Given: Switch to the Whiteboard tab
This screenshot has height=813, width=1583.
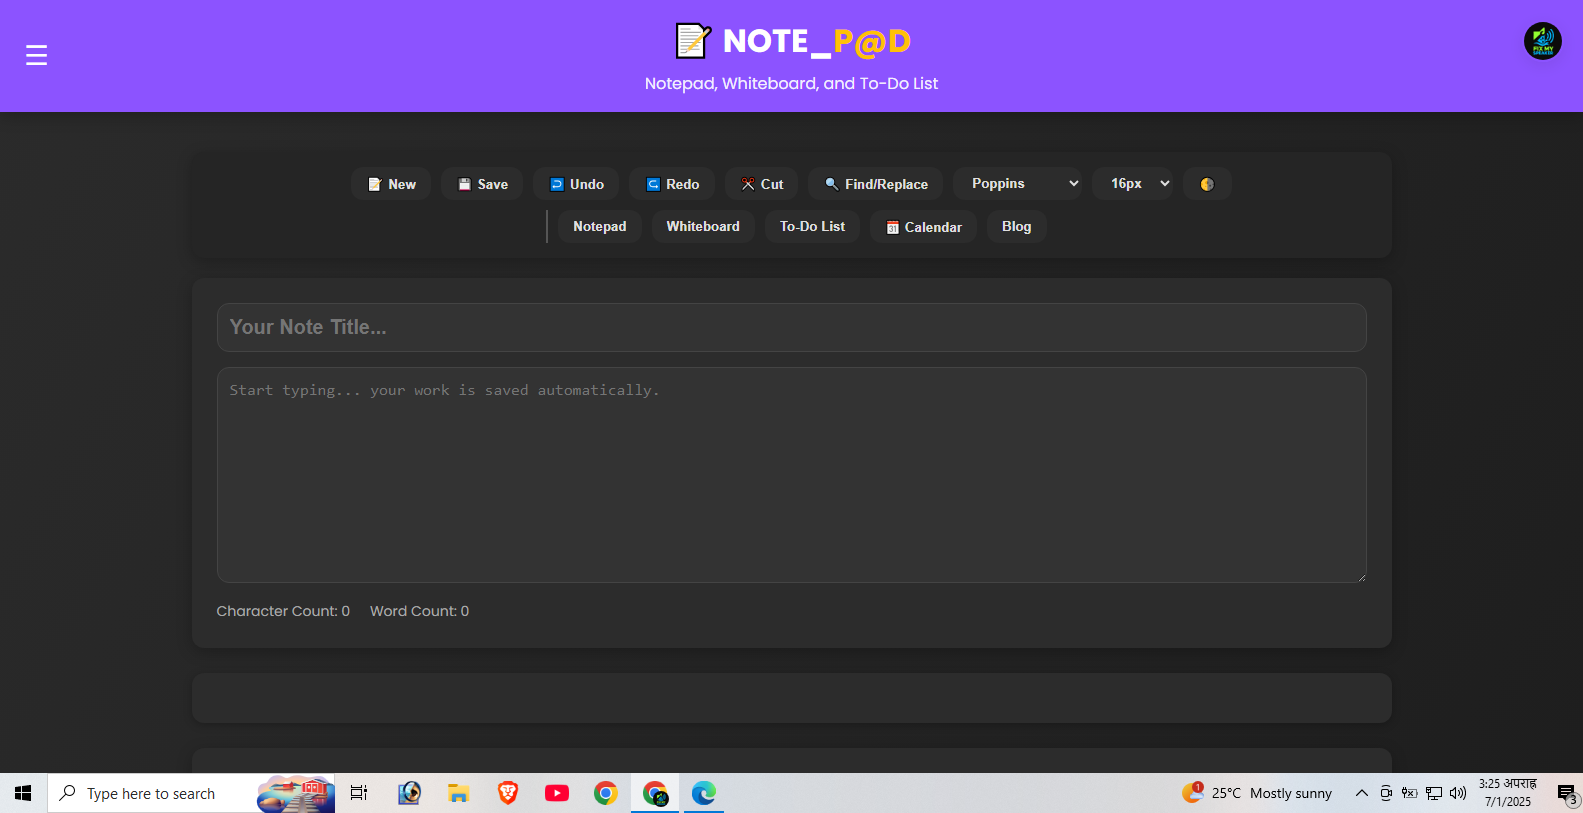Looking at the screenshot, I should click(x=703, y=226).
